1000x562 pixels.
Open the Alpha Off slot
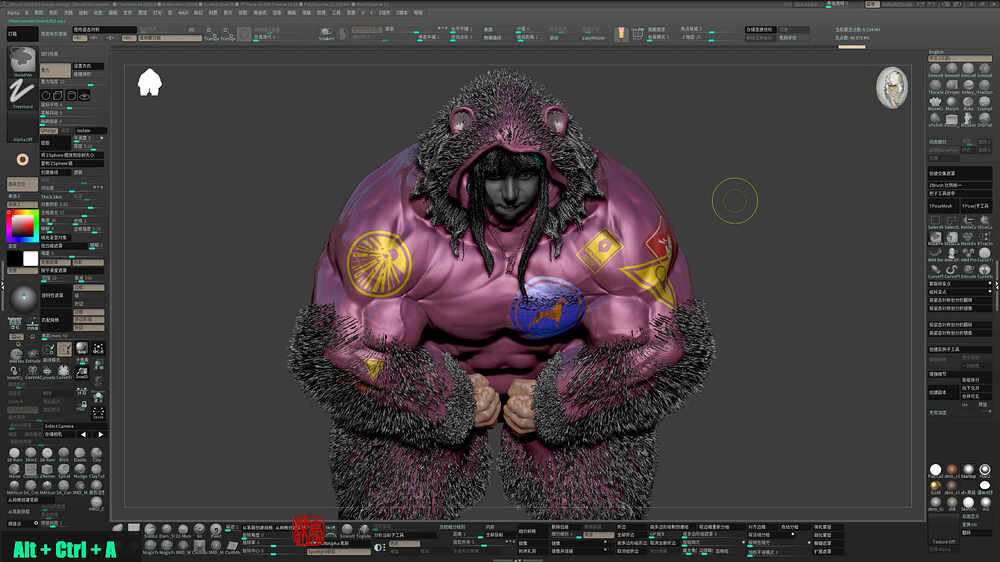(x=22, y=127)
